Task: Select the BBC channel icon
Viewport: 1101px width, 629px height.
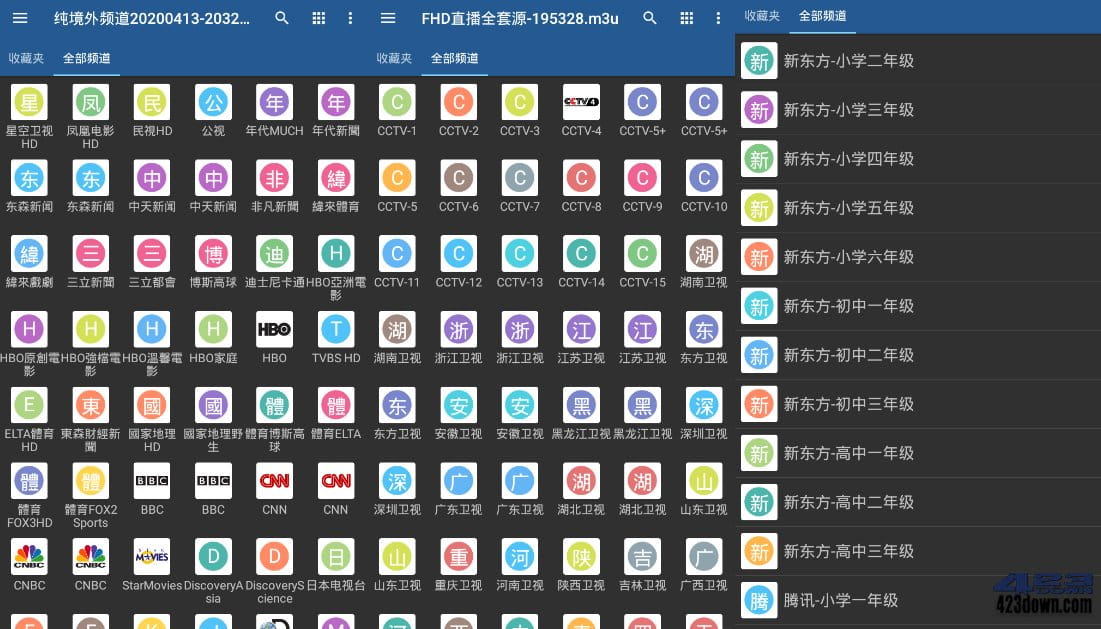Action: (151, 481)
